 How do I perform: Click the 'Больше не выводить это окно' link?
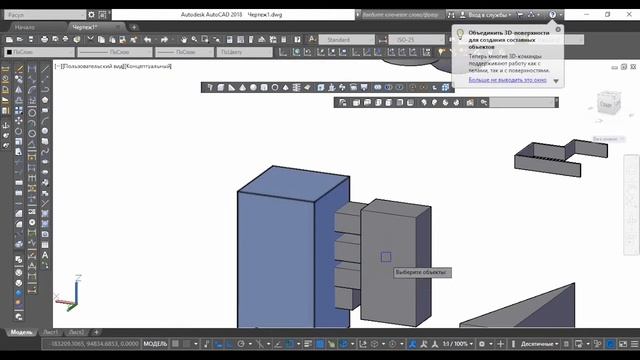tap(507, 80)
